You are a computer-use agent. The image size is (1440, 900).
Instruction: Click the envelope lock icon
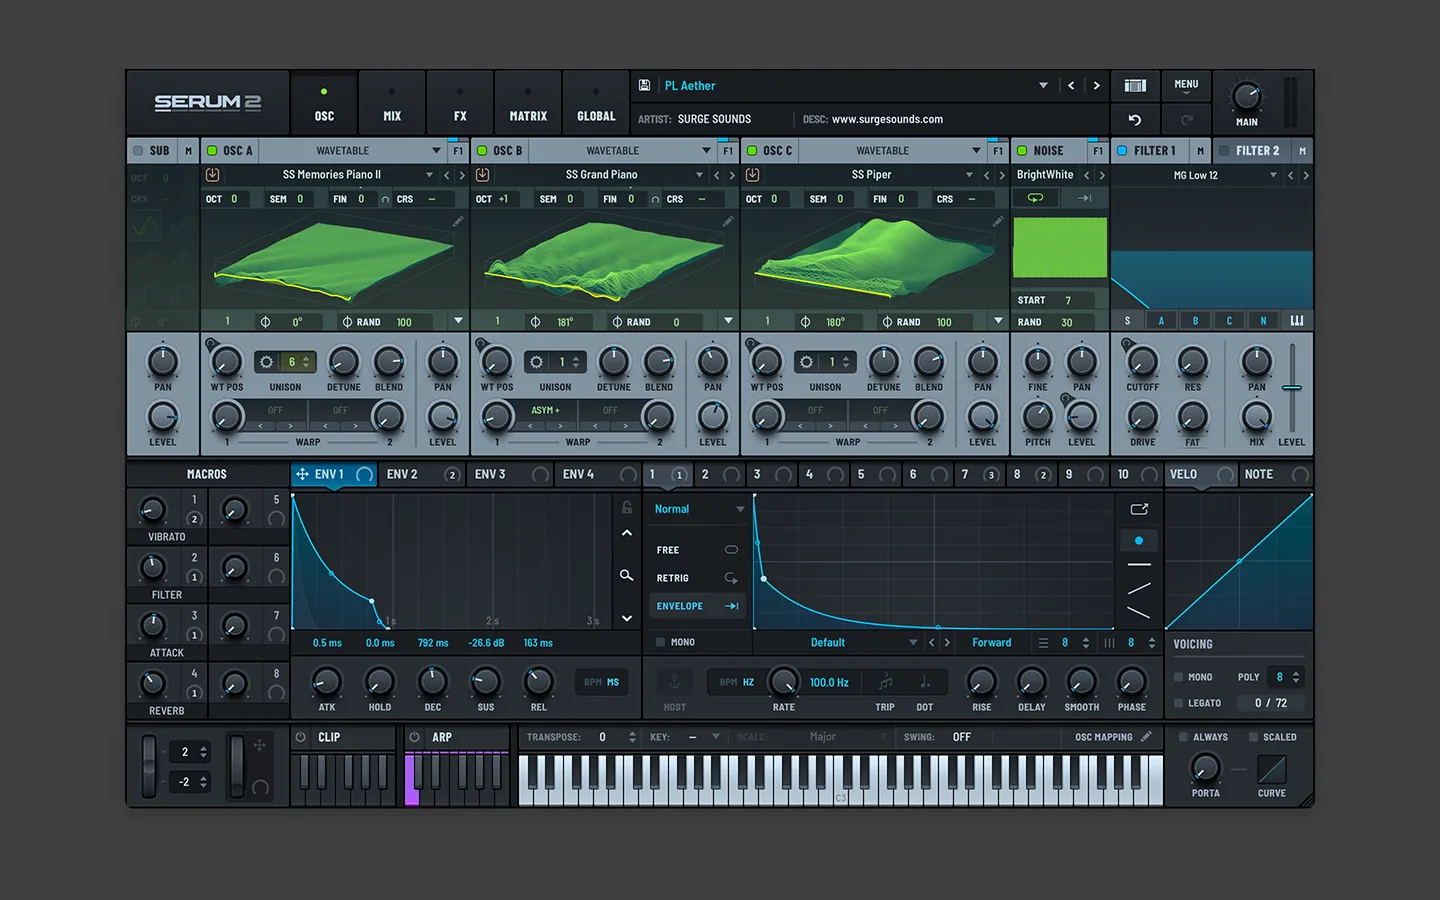point(627,507)
